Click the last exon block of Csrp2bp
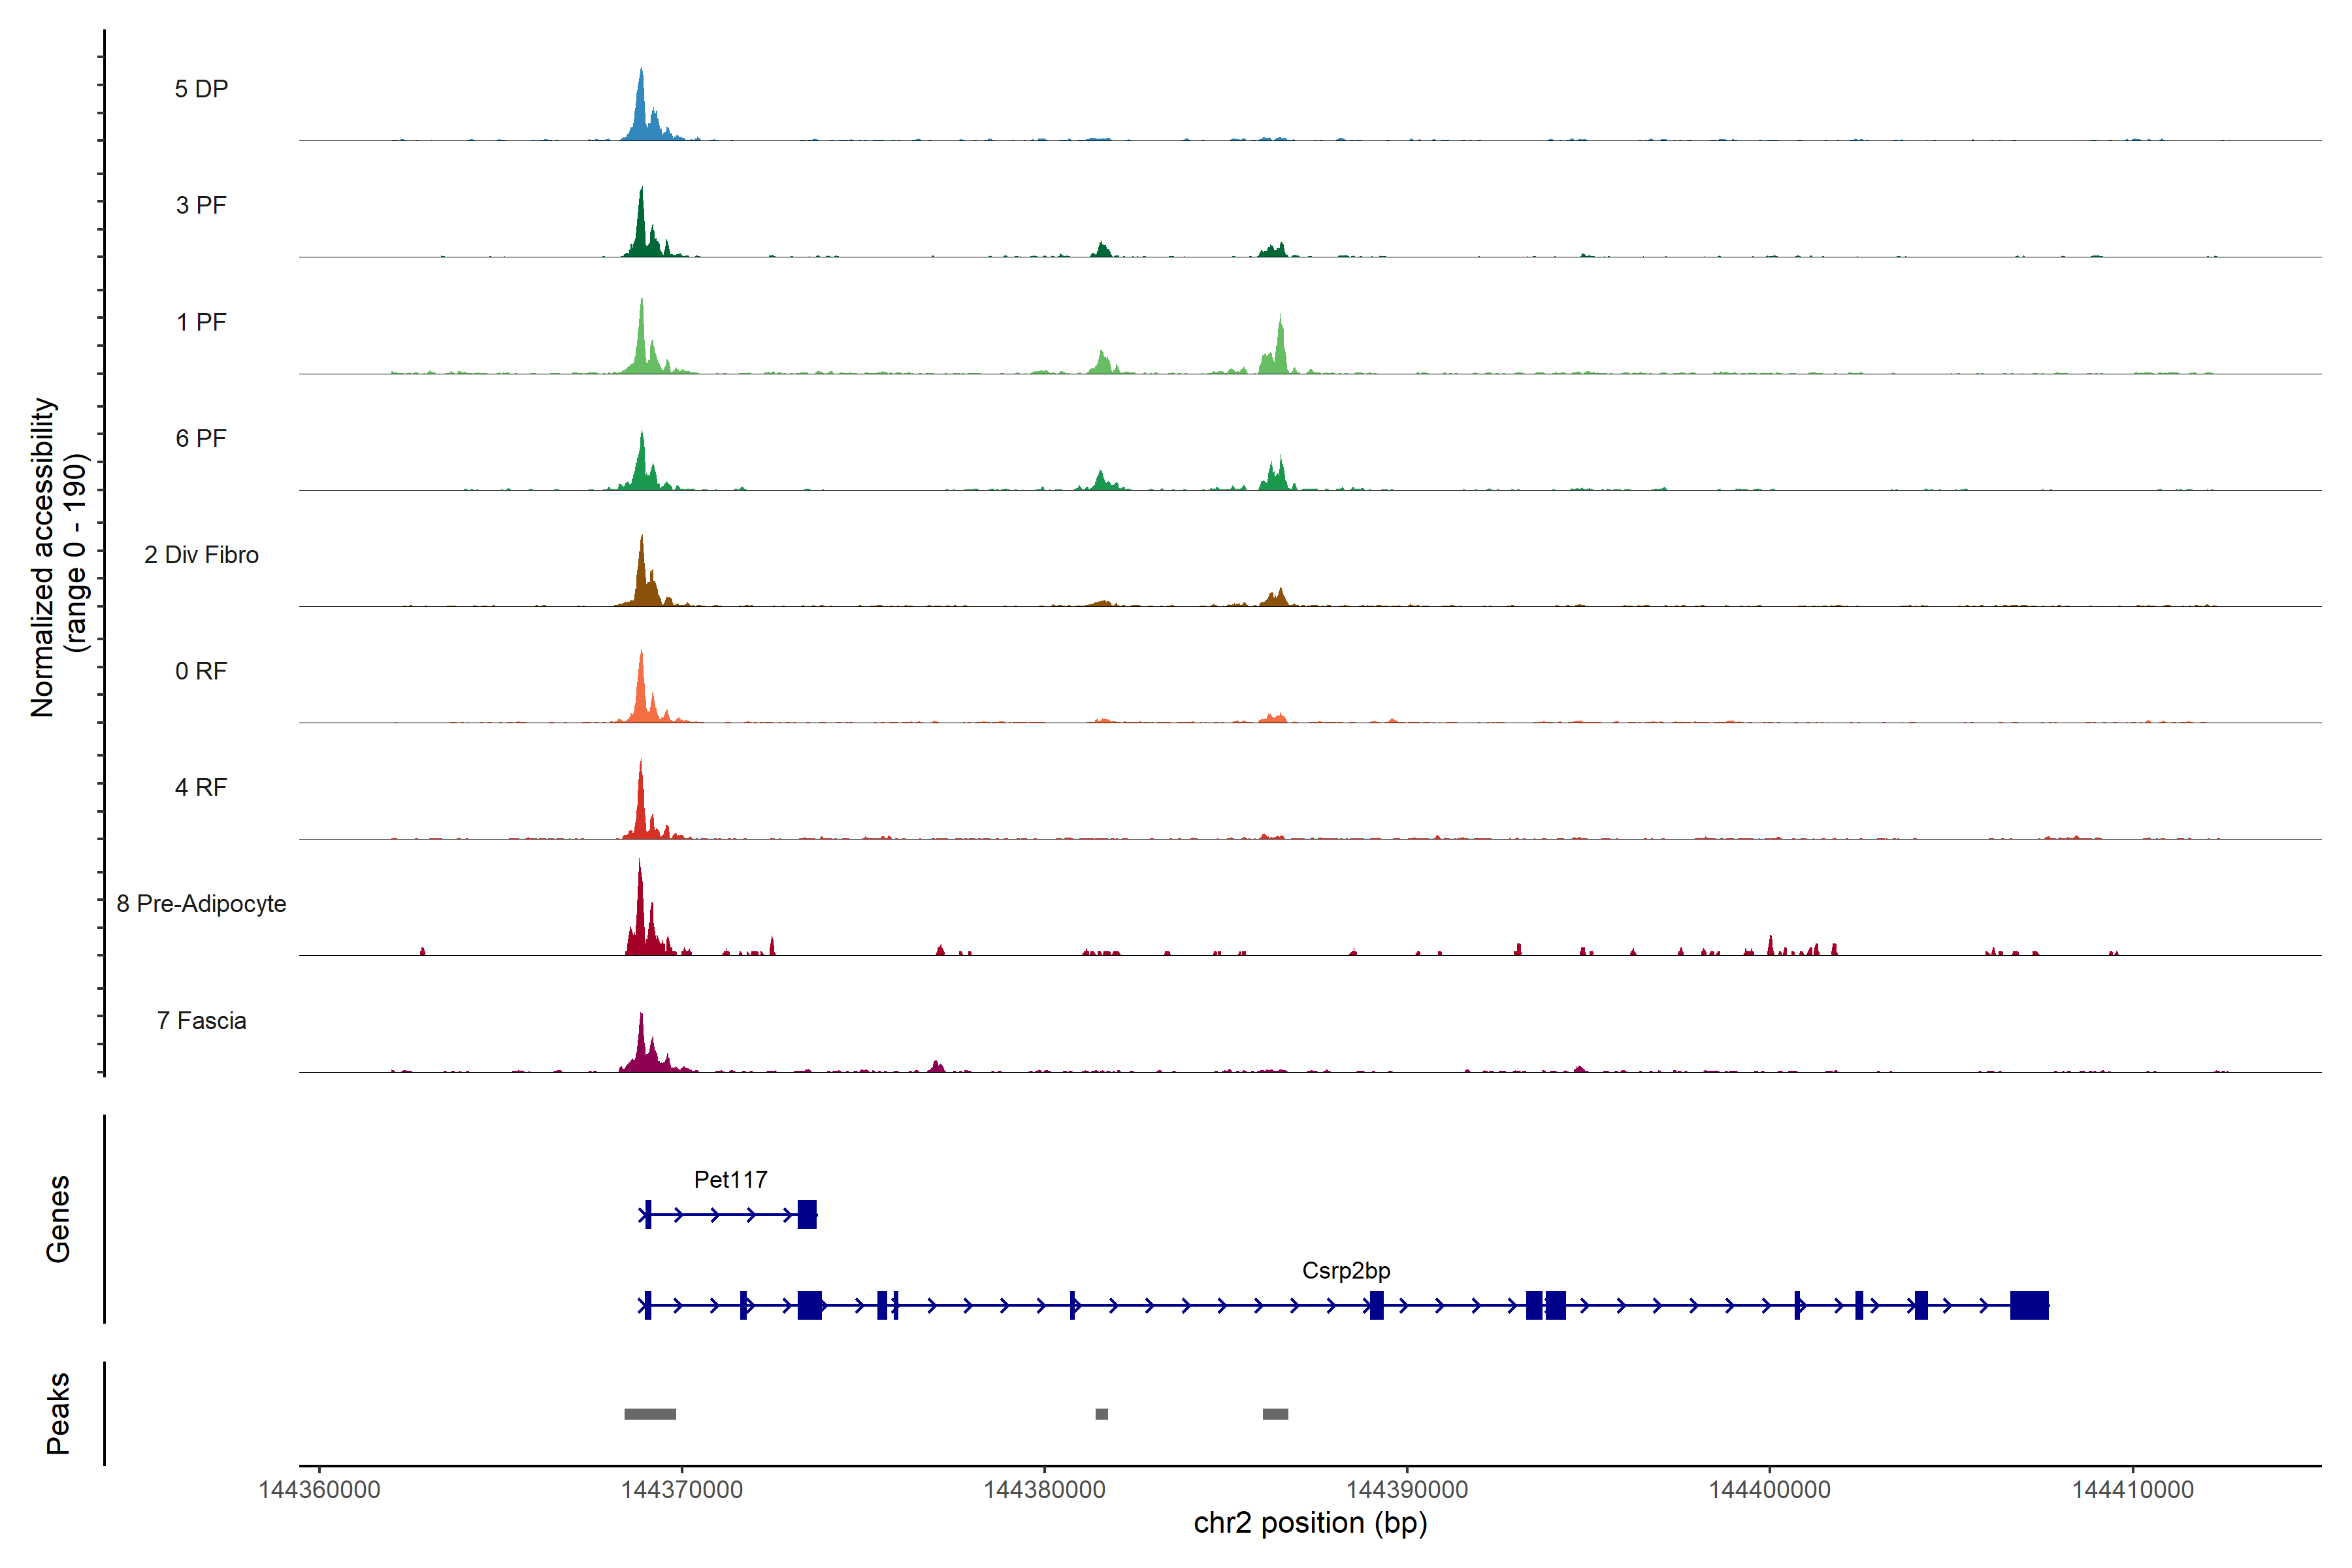 2028,1305
